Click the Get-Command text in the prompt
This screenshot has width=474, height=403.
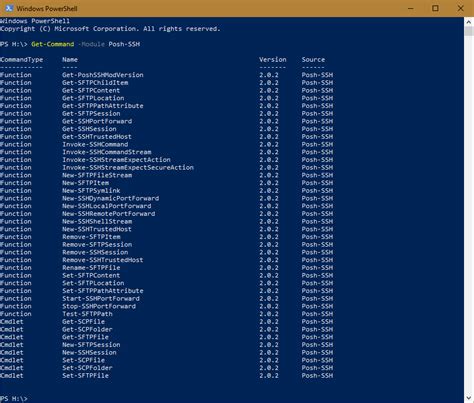pos(53,44)
